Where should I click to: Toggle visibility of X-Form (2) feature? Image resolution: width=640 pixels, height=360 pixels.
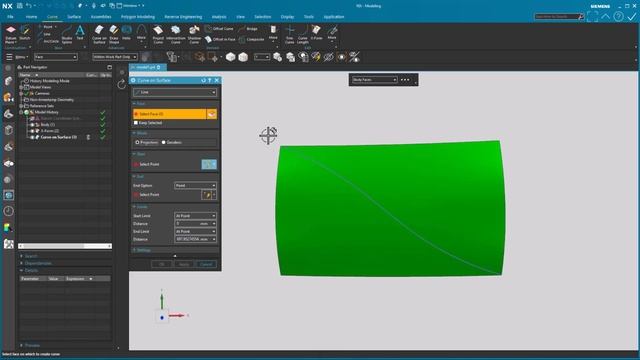32,131
